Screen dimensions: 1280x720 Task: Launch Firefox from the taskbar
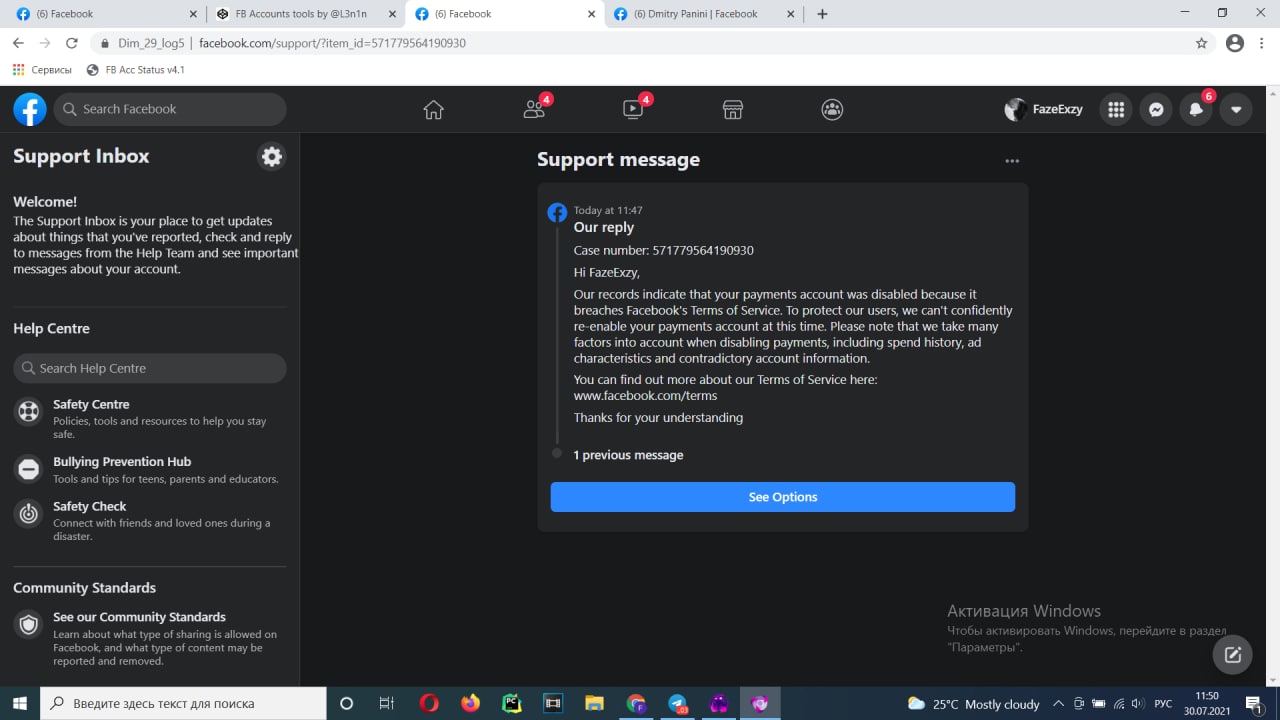(470, 703)
